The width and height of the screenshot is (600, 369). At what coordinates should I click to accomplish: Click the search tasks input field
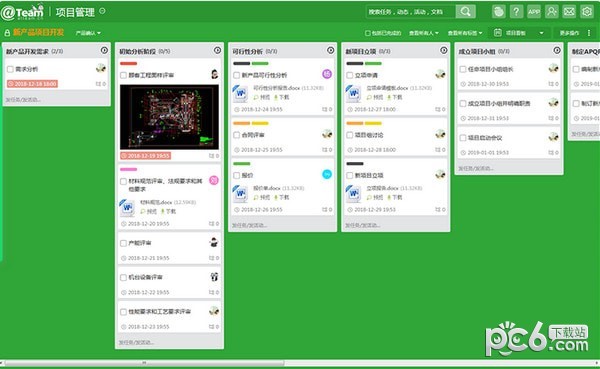coord(411,11)
